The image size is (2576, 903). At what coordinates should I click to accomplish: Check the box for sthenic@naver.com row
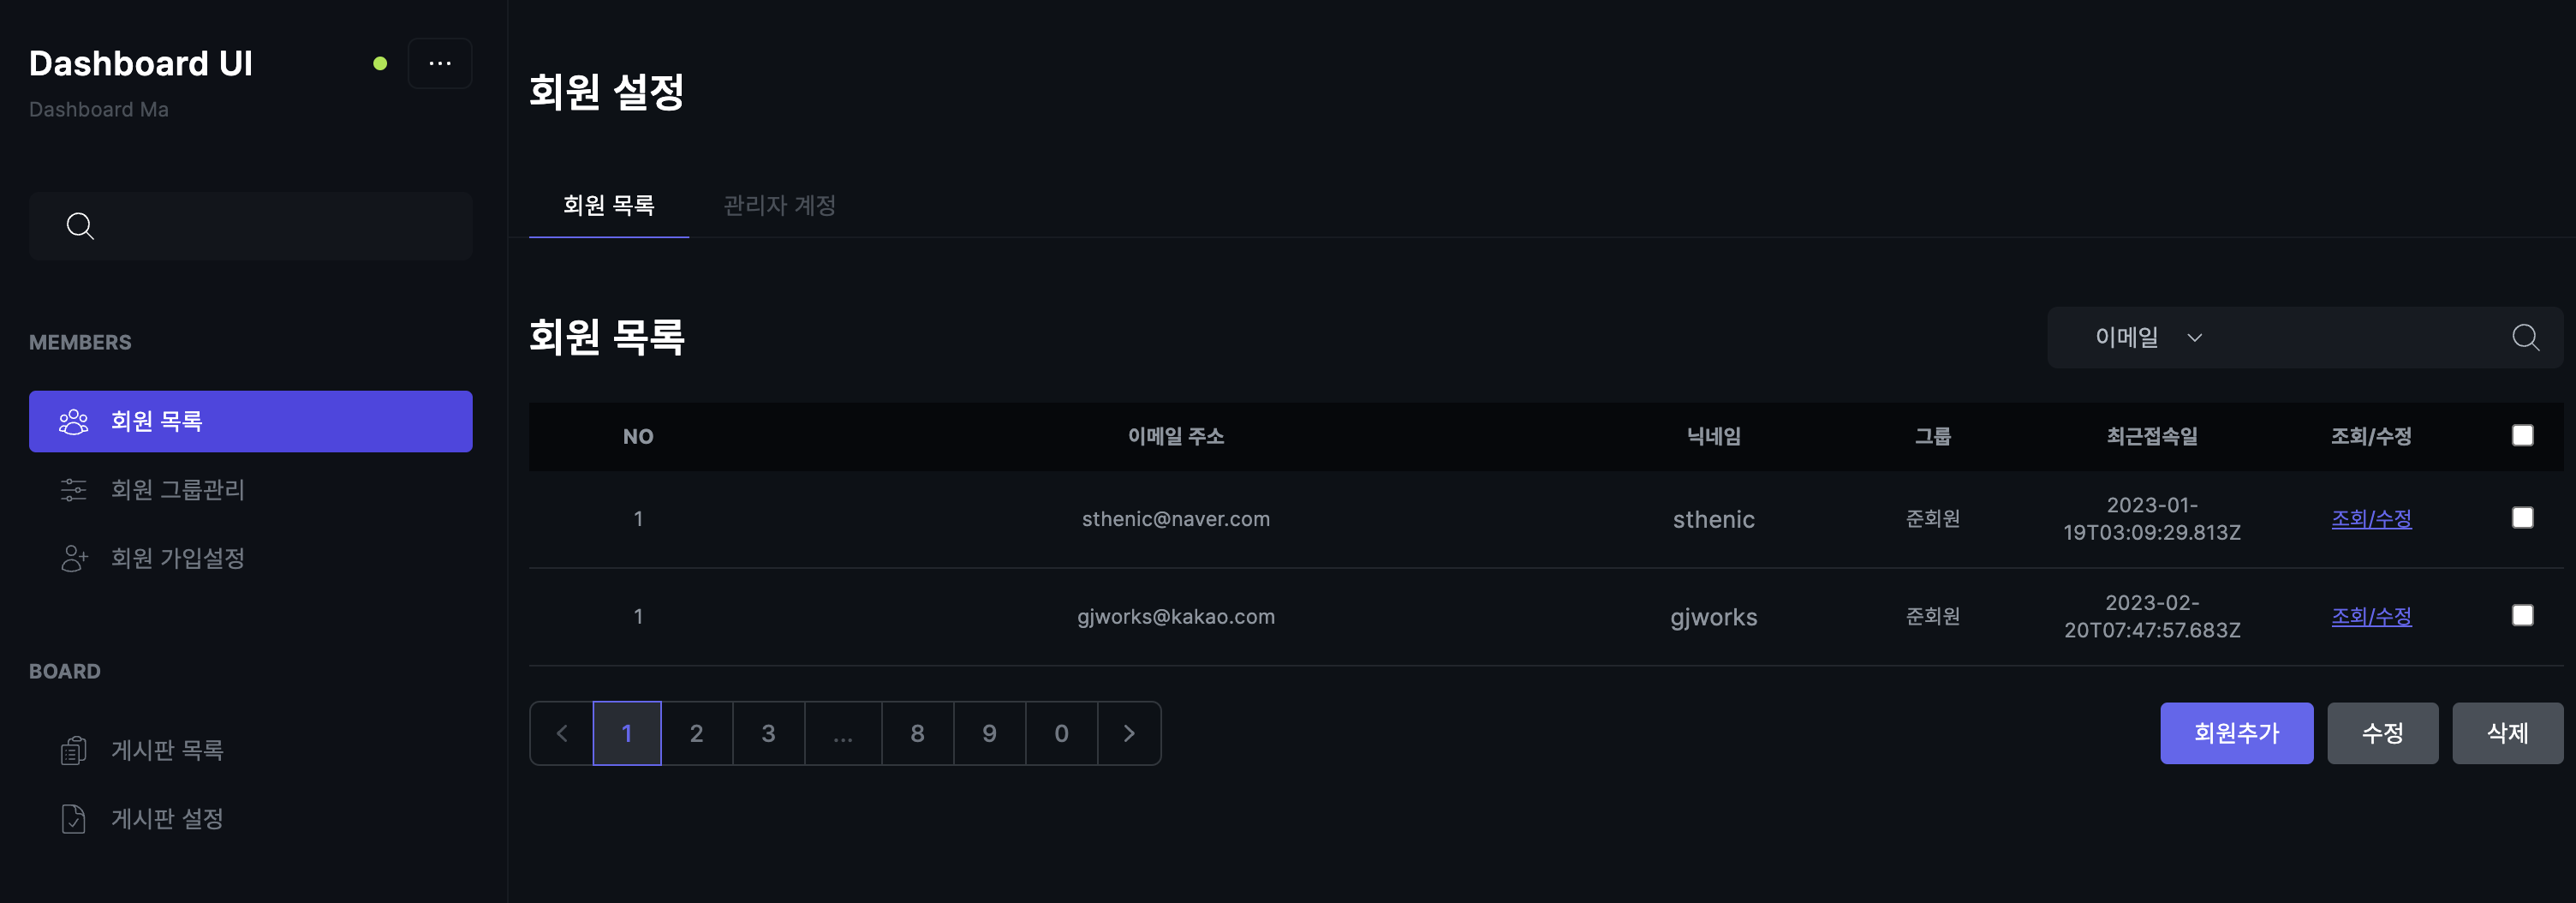(2523, 518)
